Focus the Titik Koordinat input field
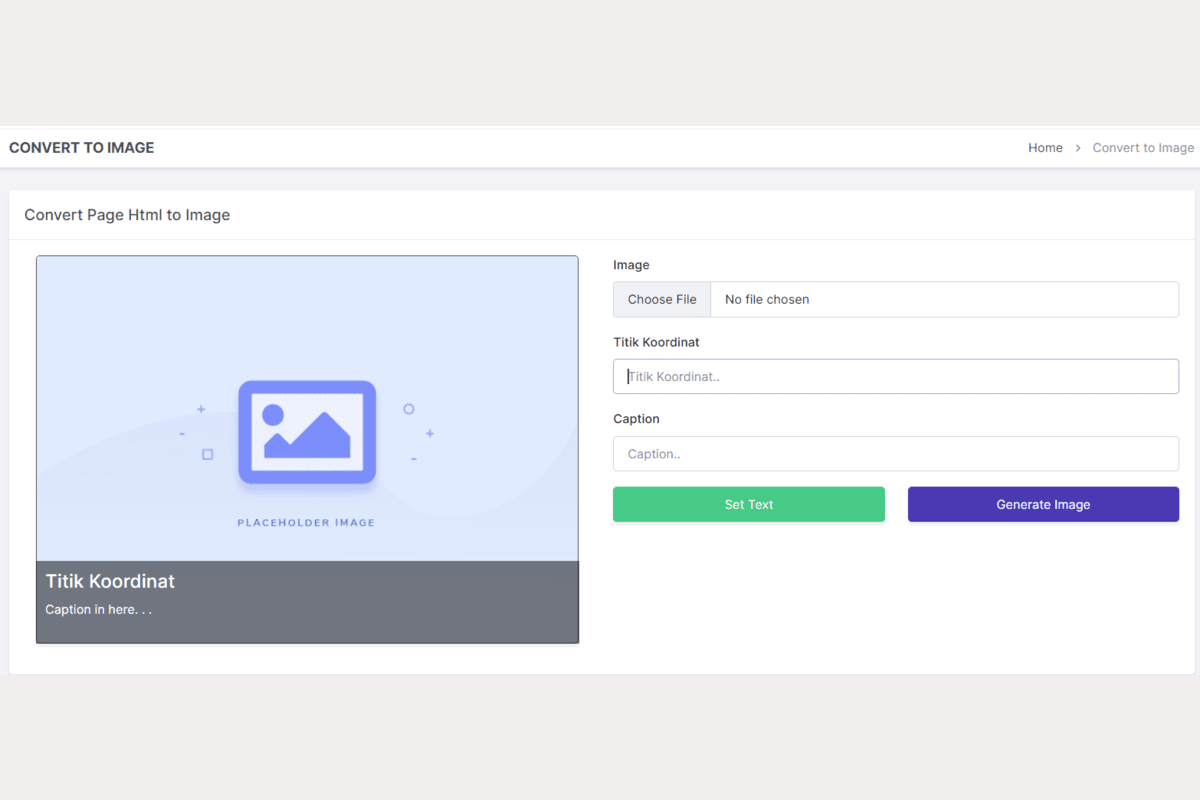This screenshot has width=1200, height=800. pyautogui.click(x=895, y=376)
